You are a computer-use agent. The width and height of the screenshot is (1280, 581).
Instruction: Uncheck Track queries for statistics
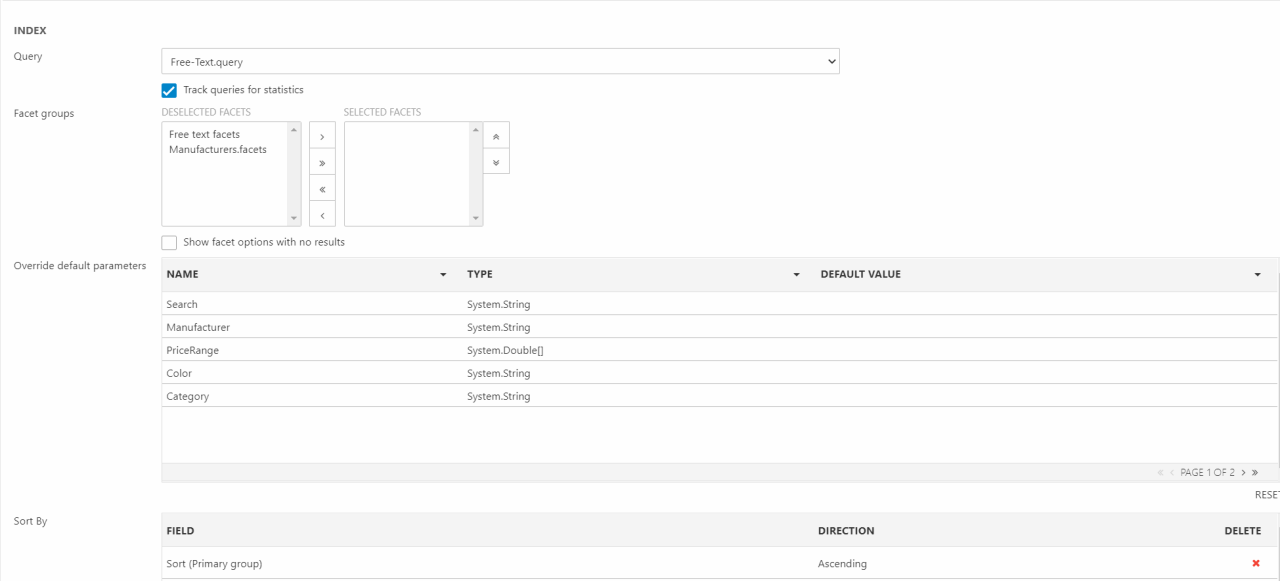tap(170, 90)
